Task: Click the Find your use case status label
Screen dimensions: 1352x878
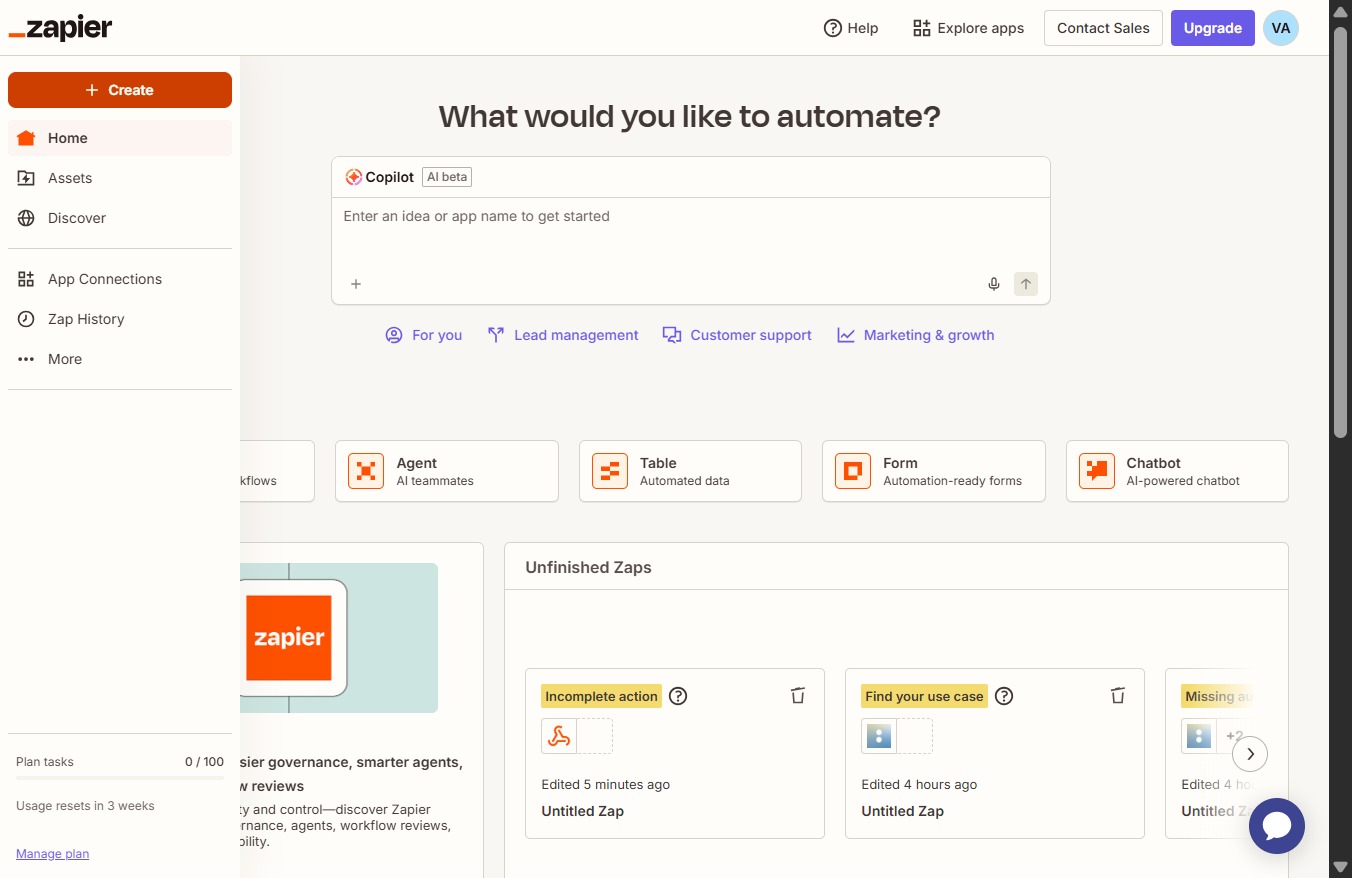Action: point(924,696)
